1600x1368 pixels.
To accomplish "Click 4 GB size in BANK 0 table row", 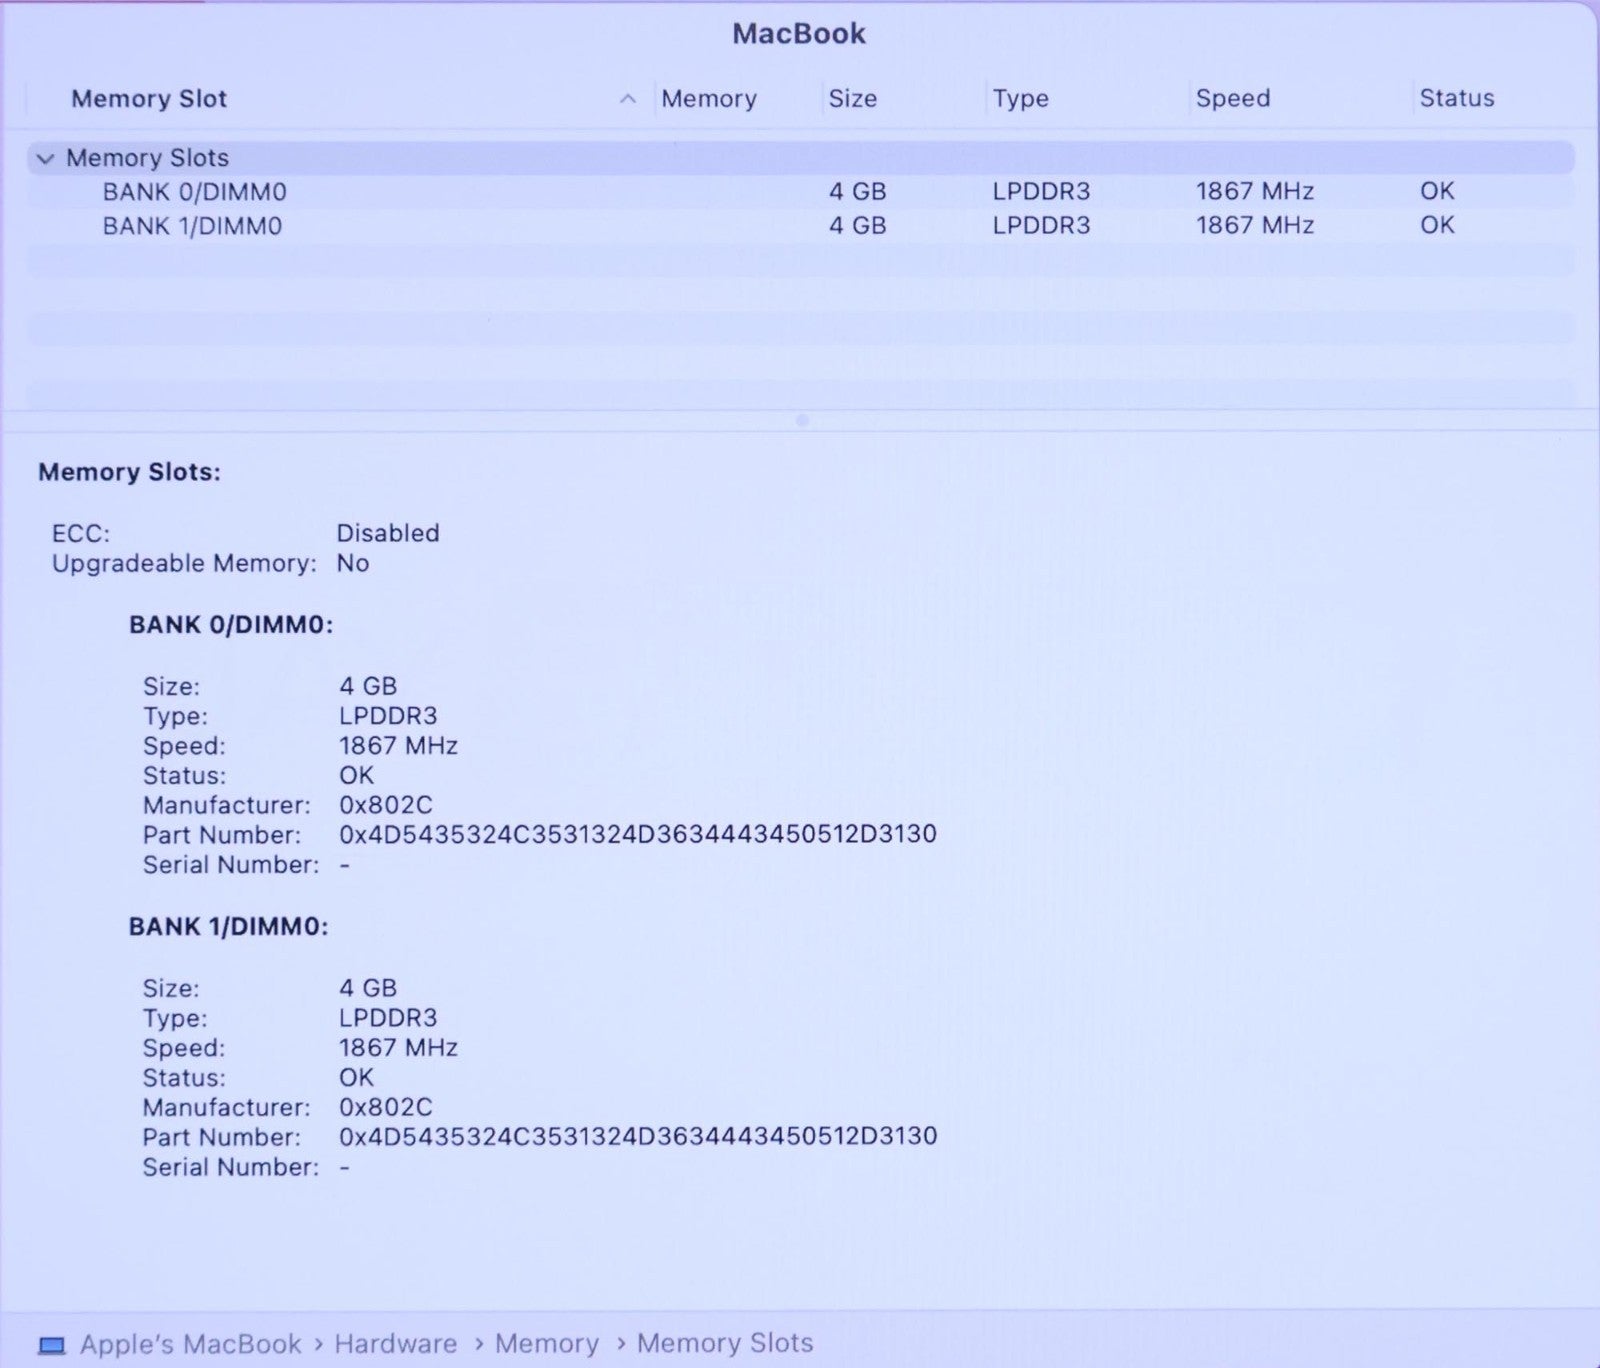I will click(858, 191).
